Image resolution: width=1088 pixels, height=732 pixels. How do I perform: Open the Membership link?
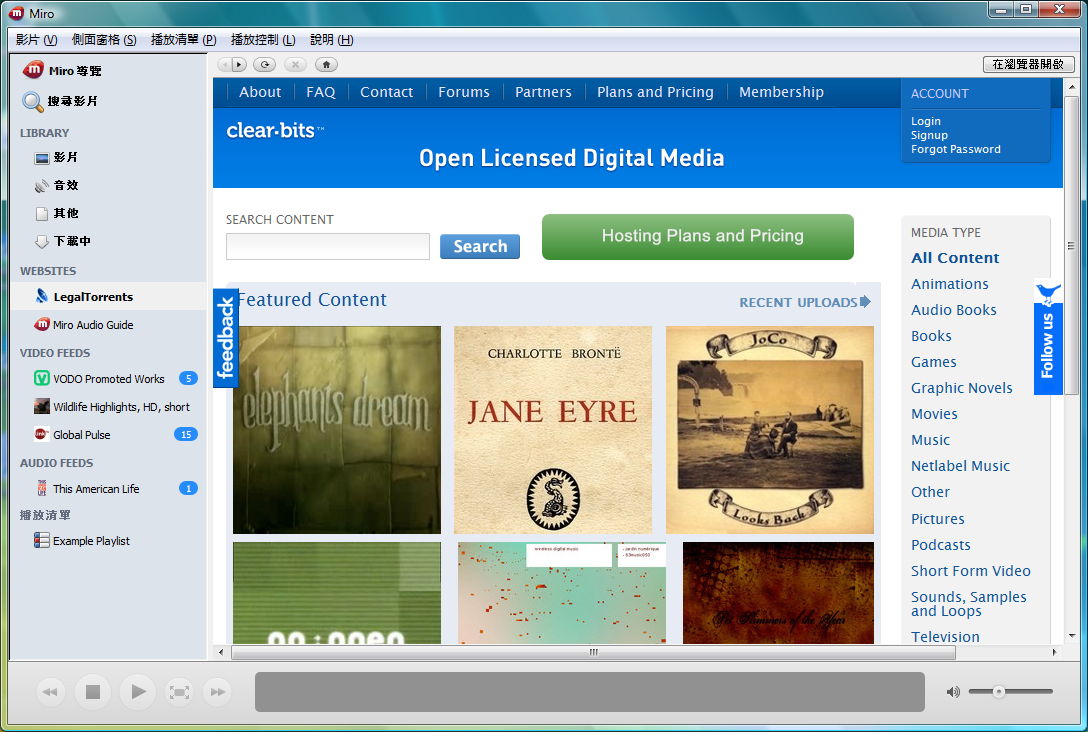(x=781, y=92)
